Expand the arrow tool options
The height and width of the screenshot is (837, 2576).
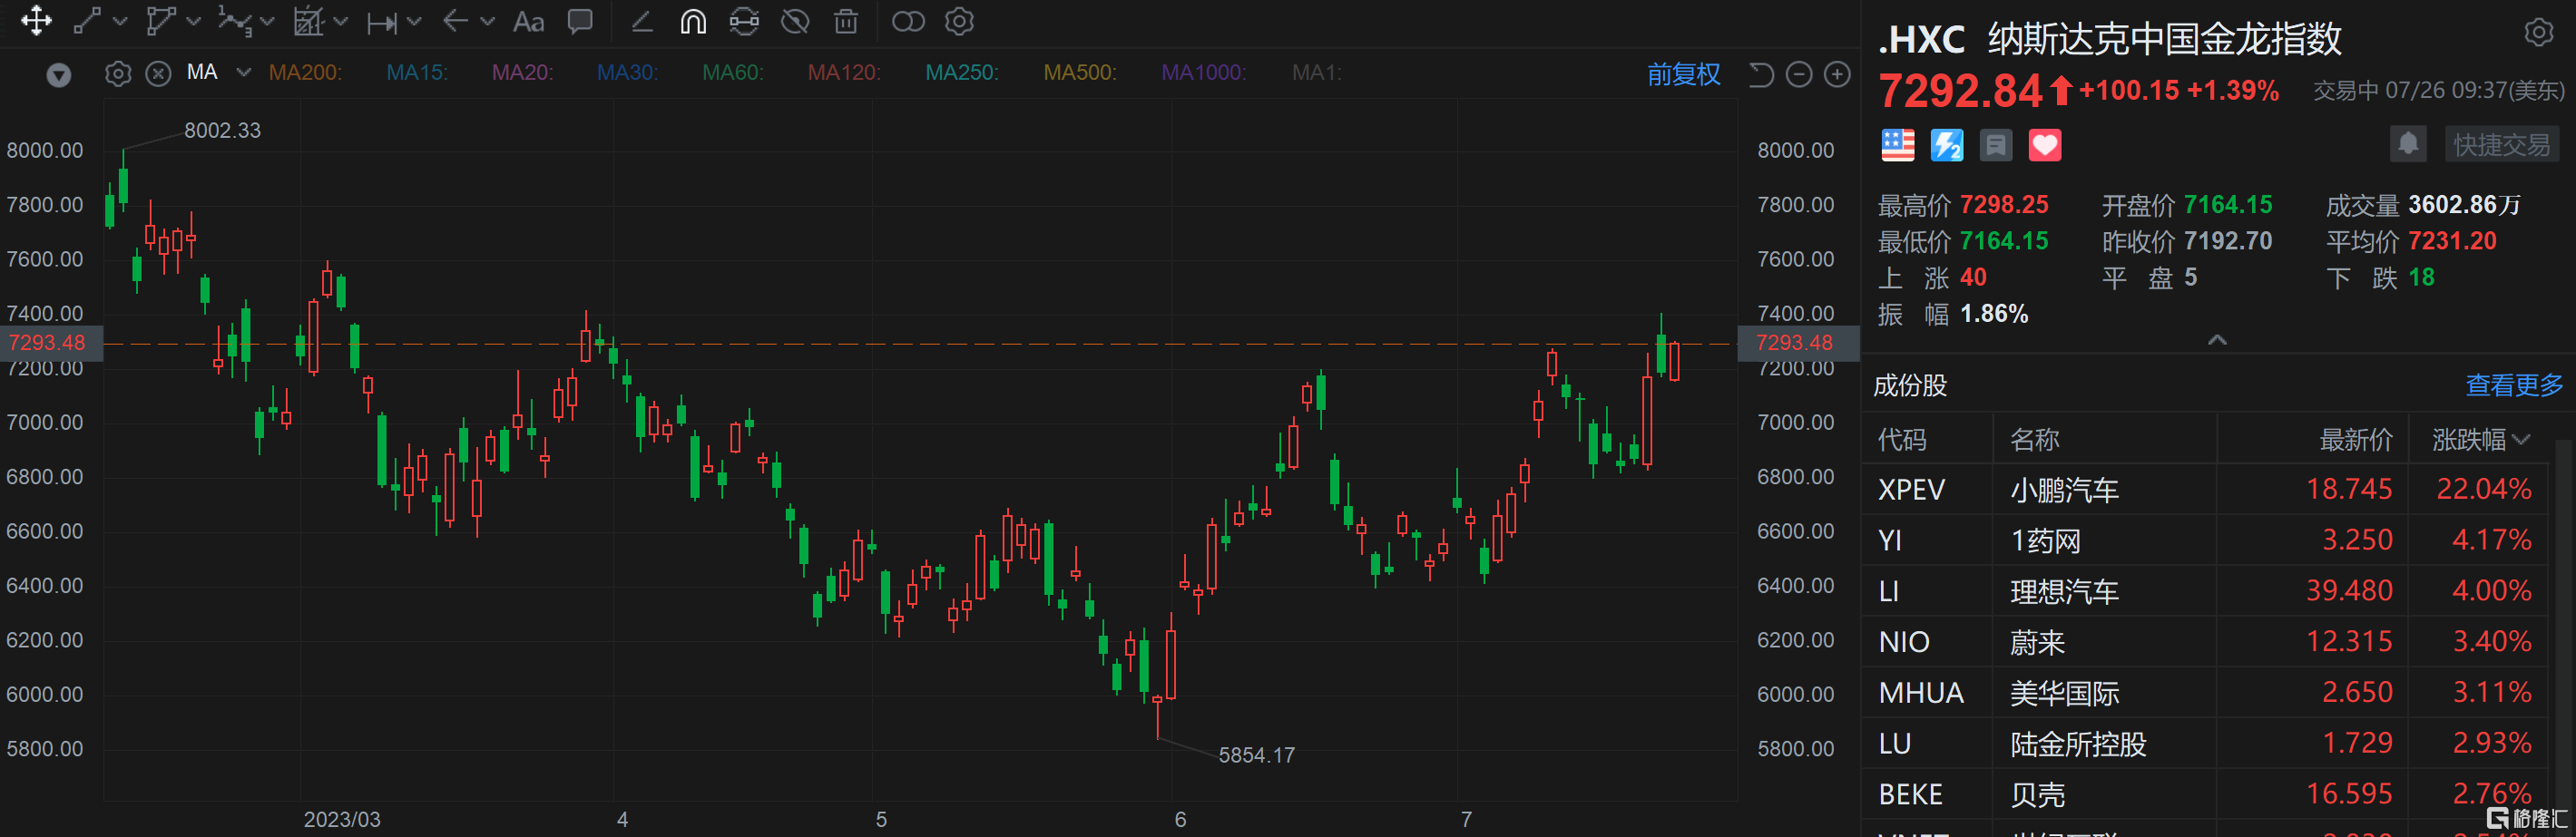click(x=488, y=21)
